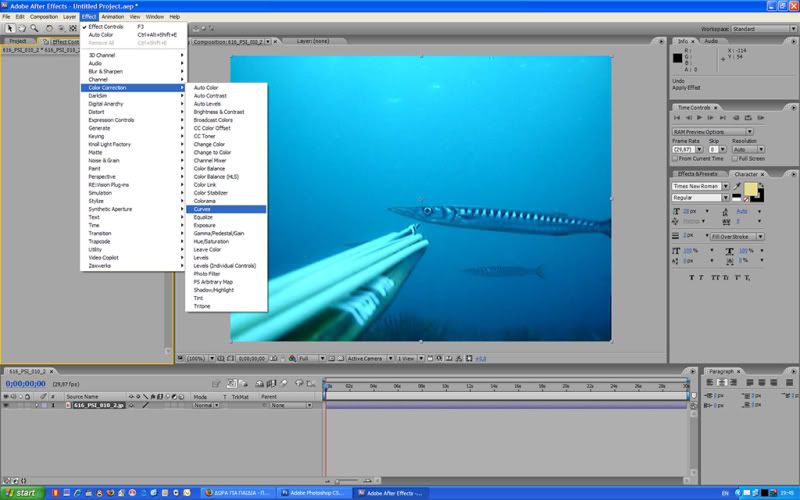Select the arrow Selection tool
The height and width of the screenshot is (500, 800).
(9, 29)
